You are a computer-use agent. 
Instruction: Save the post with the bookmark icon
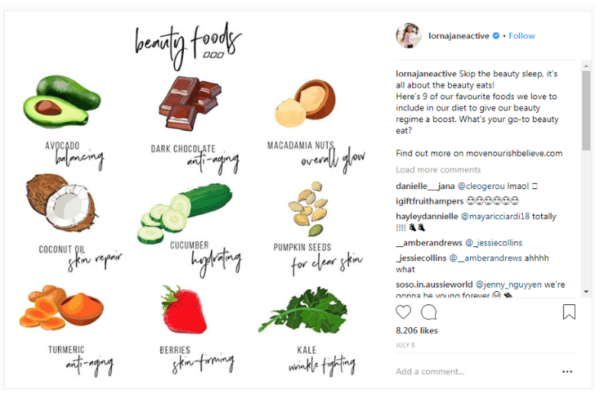[x=569, y=312]
